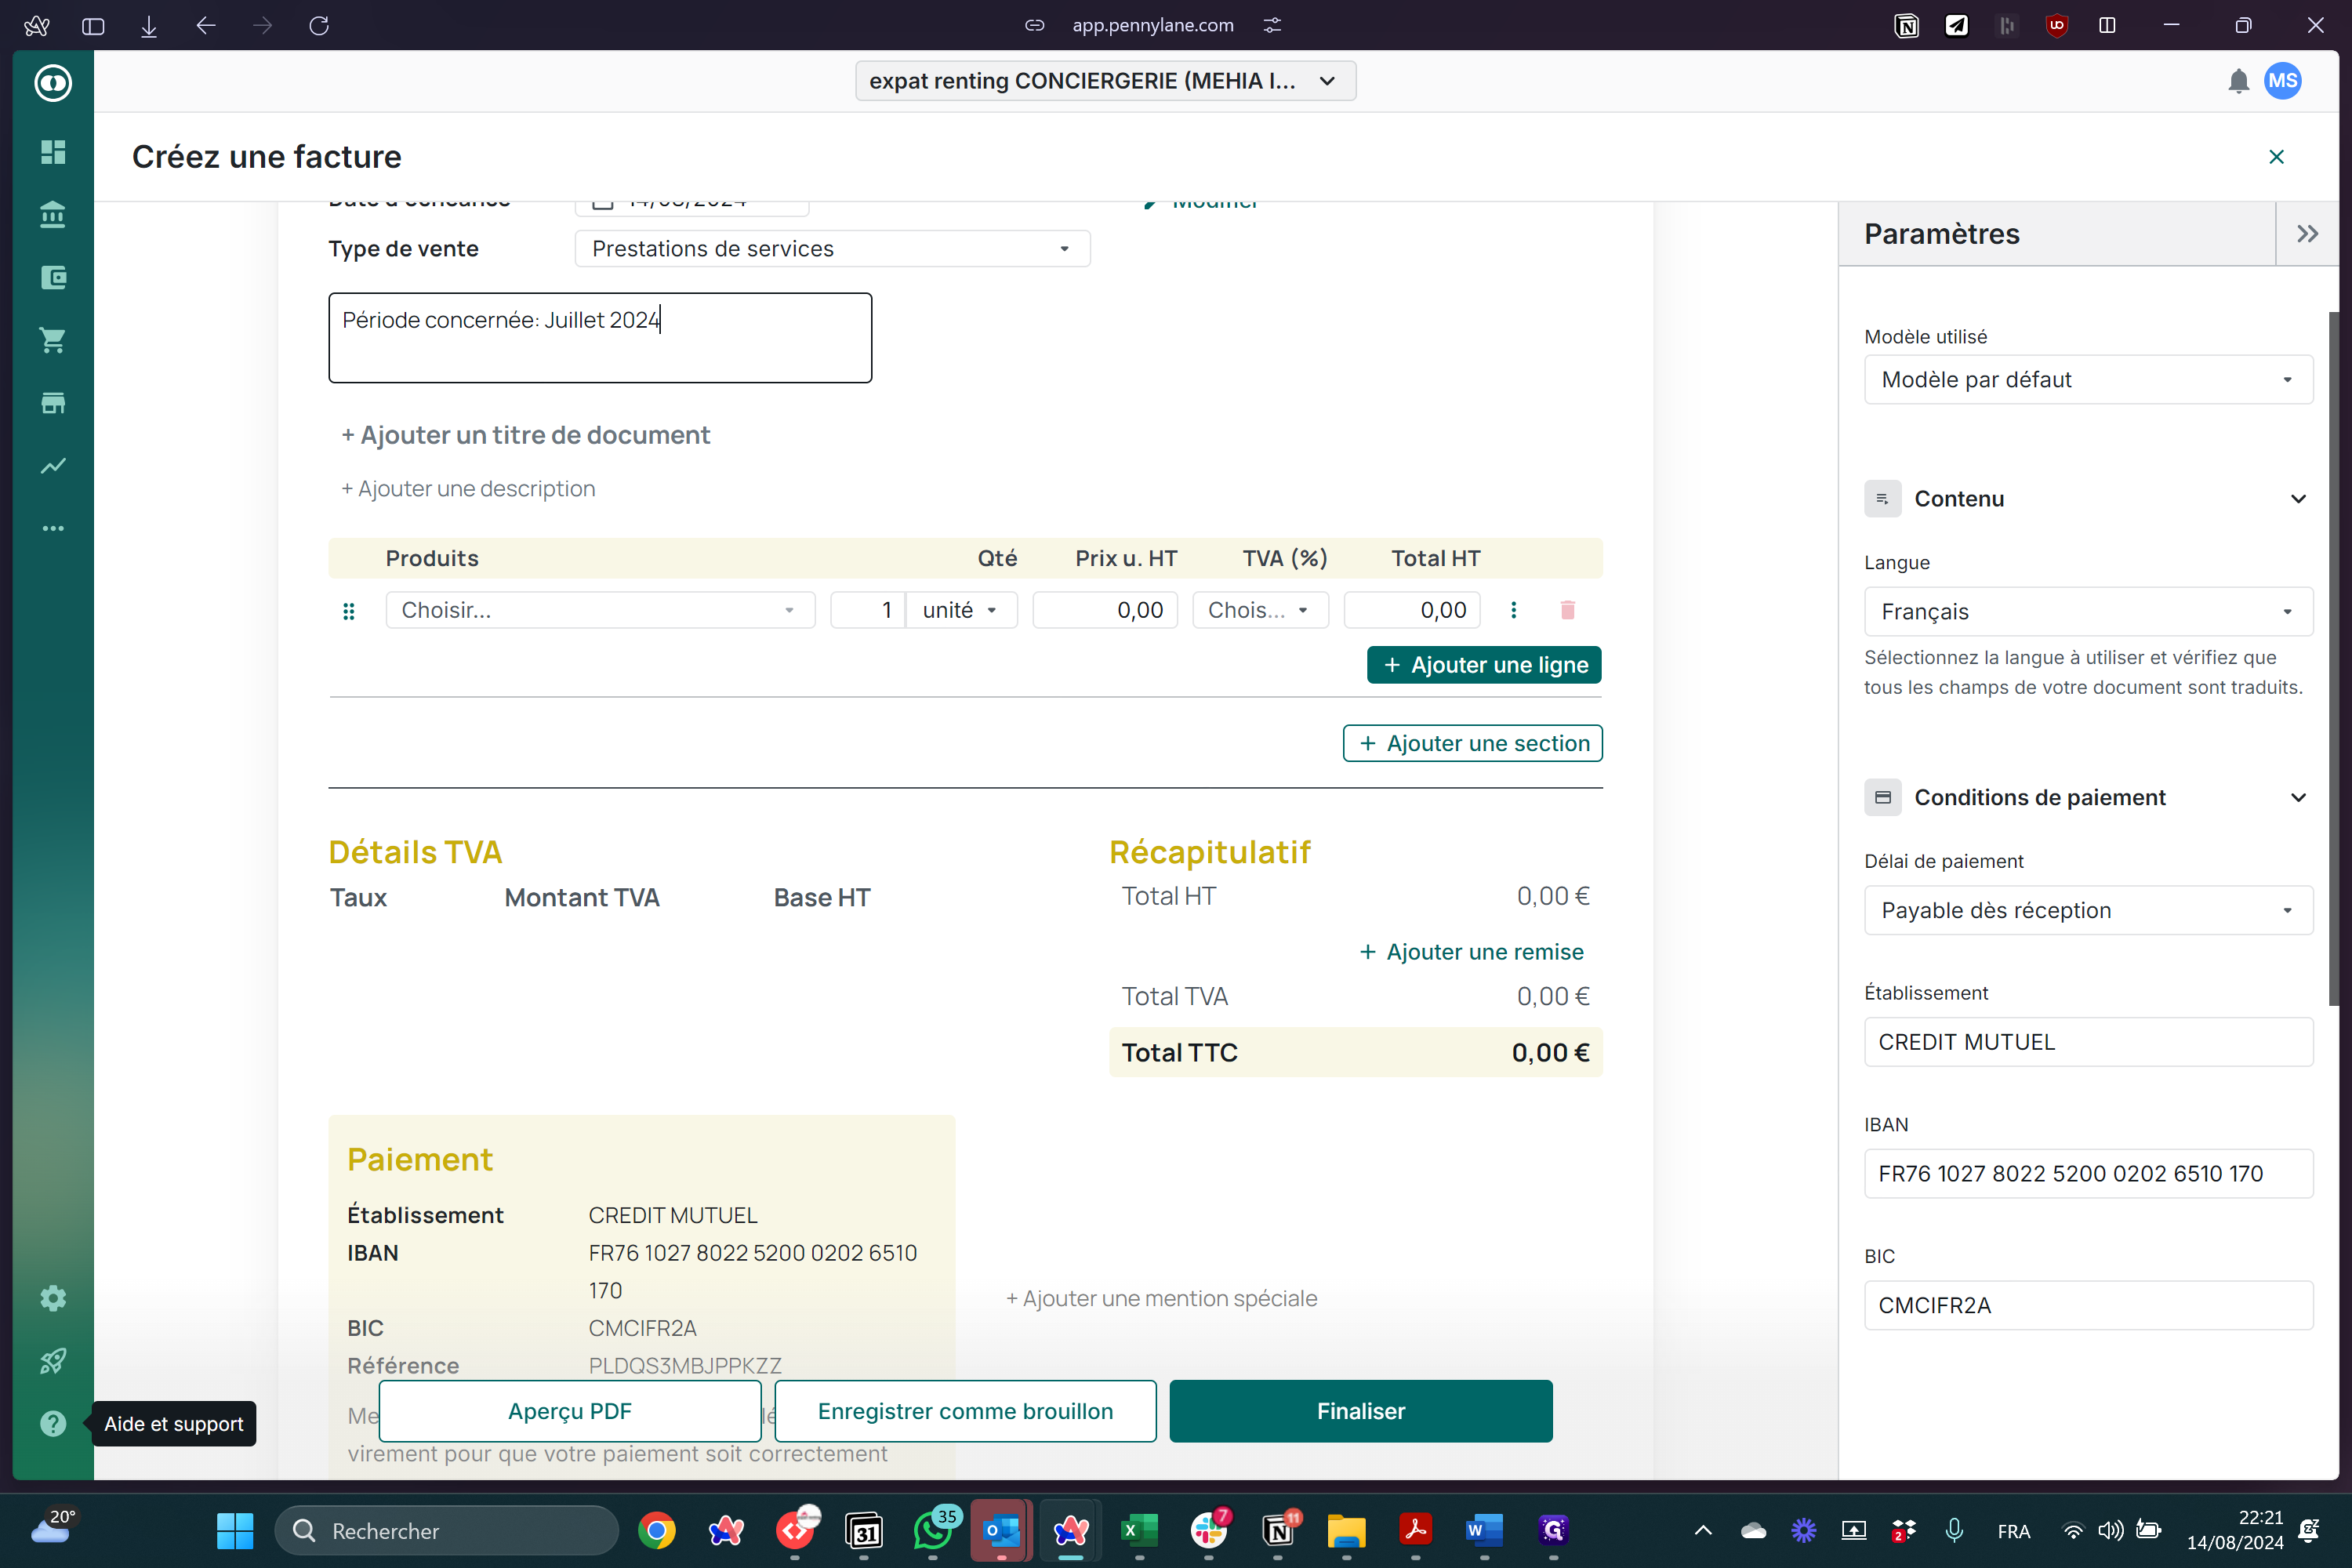Collapse the Paramètres panel with double chevron
This screenshot has width=2352, height=1568.
(2307, 234)
